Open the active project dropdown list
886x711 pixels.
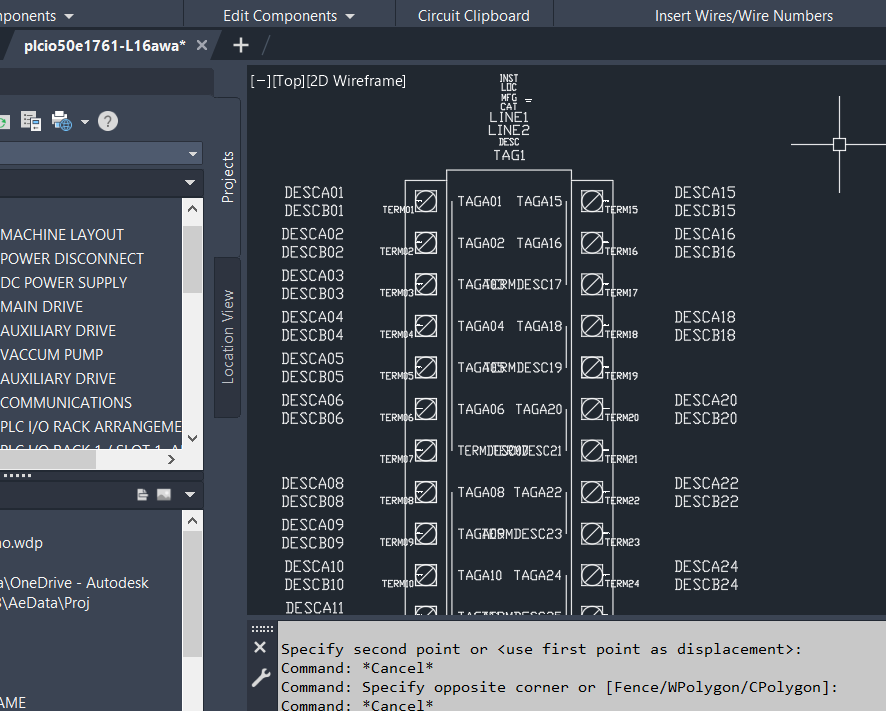192,153
